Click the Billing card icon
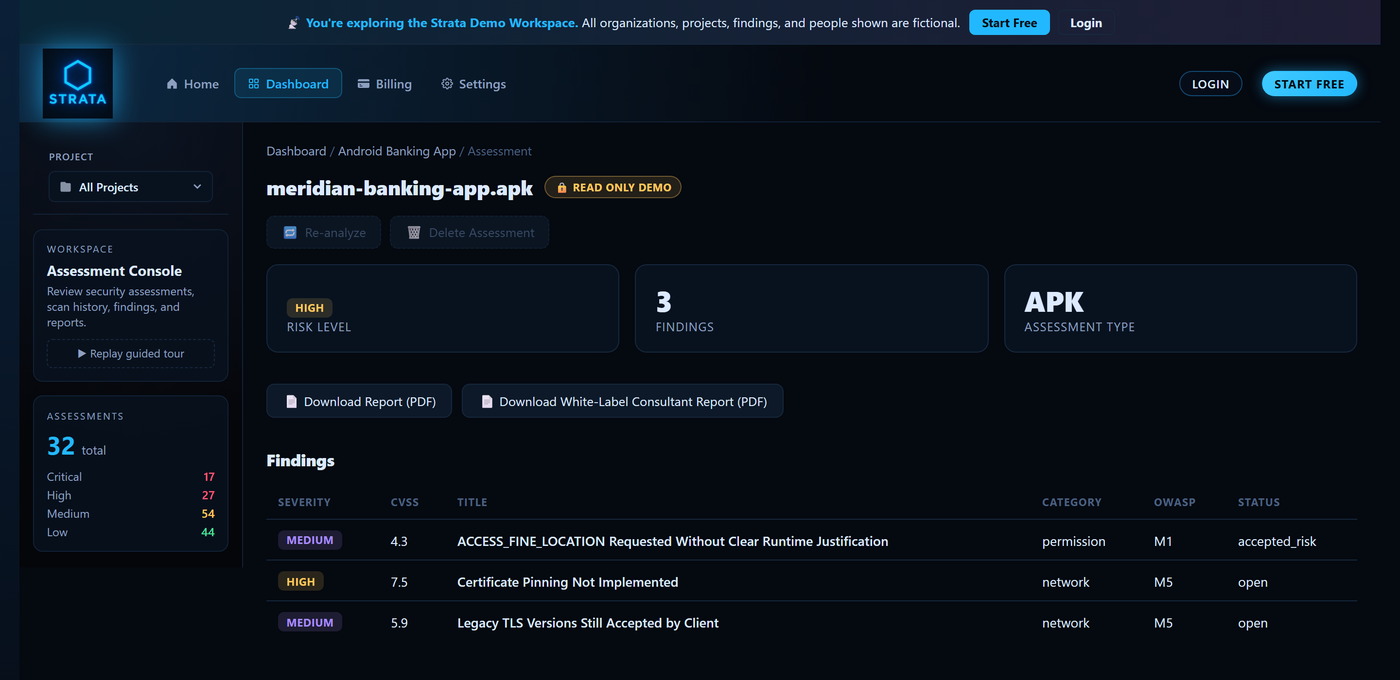 click(x=364, y=84)
